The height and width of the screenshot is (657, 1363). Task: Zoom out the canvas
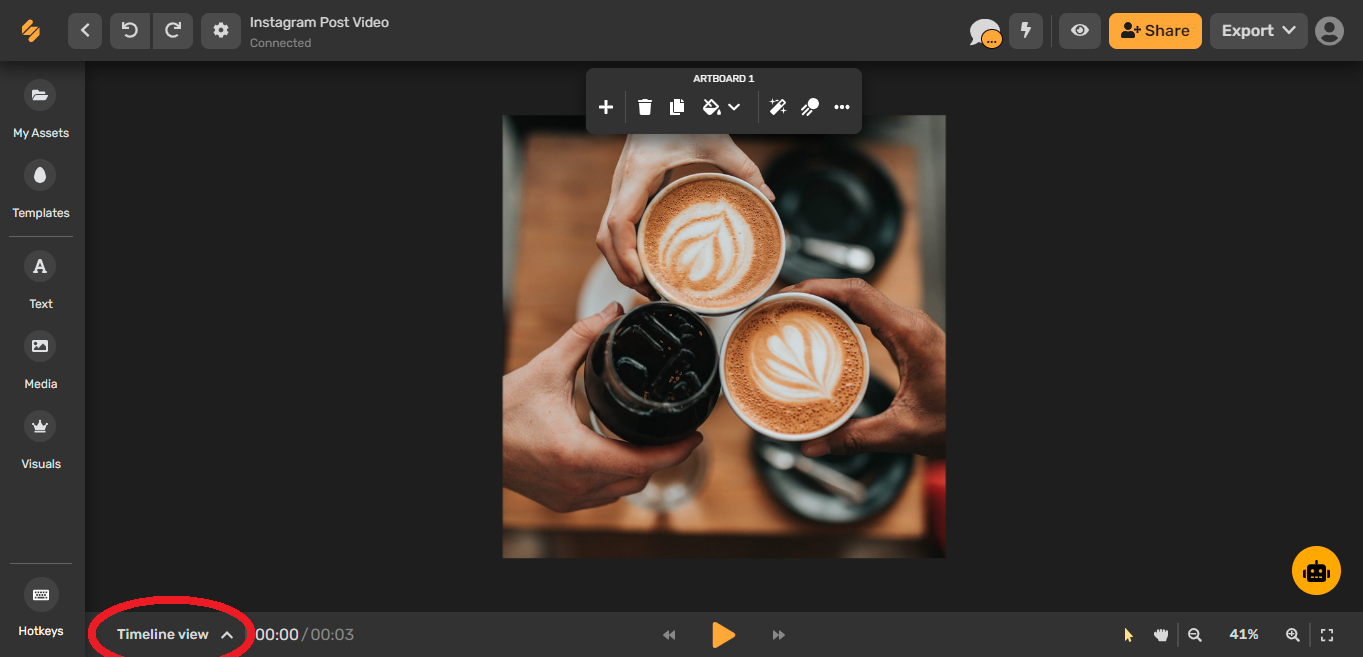[x=1195, y=635]
